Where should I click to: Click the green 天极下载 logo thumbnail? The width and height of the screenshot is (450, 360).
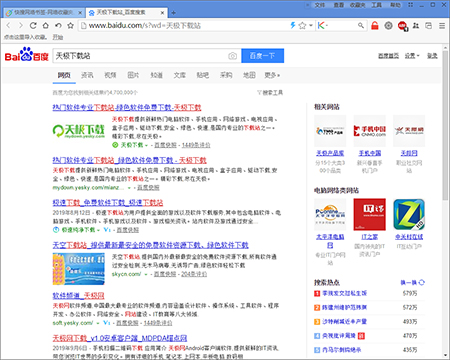click(79, 131)
